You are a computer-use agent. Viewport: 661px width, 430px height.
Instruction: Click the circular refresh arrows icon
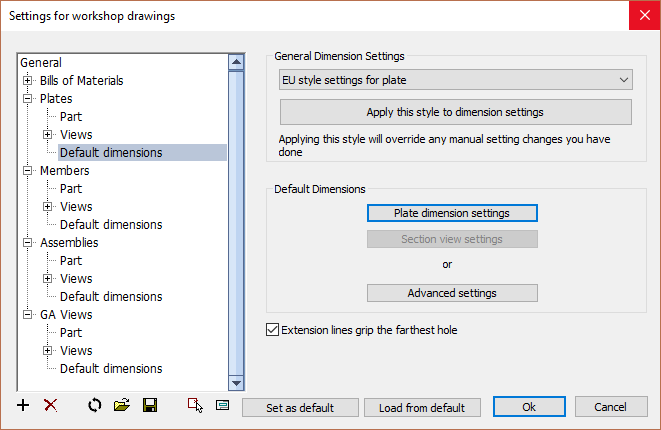point(95,406)
